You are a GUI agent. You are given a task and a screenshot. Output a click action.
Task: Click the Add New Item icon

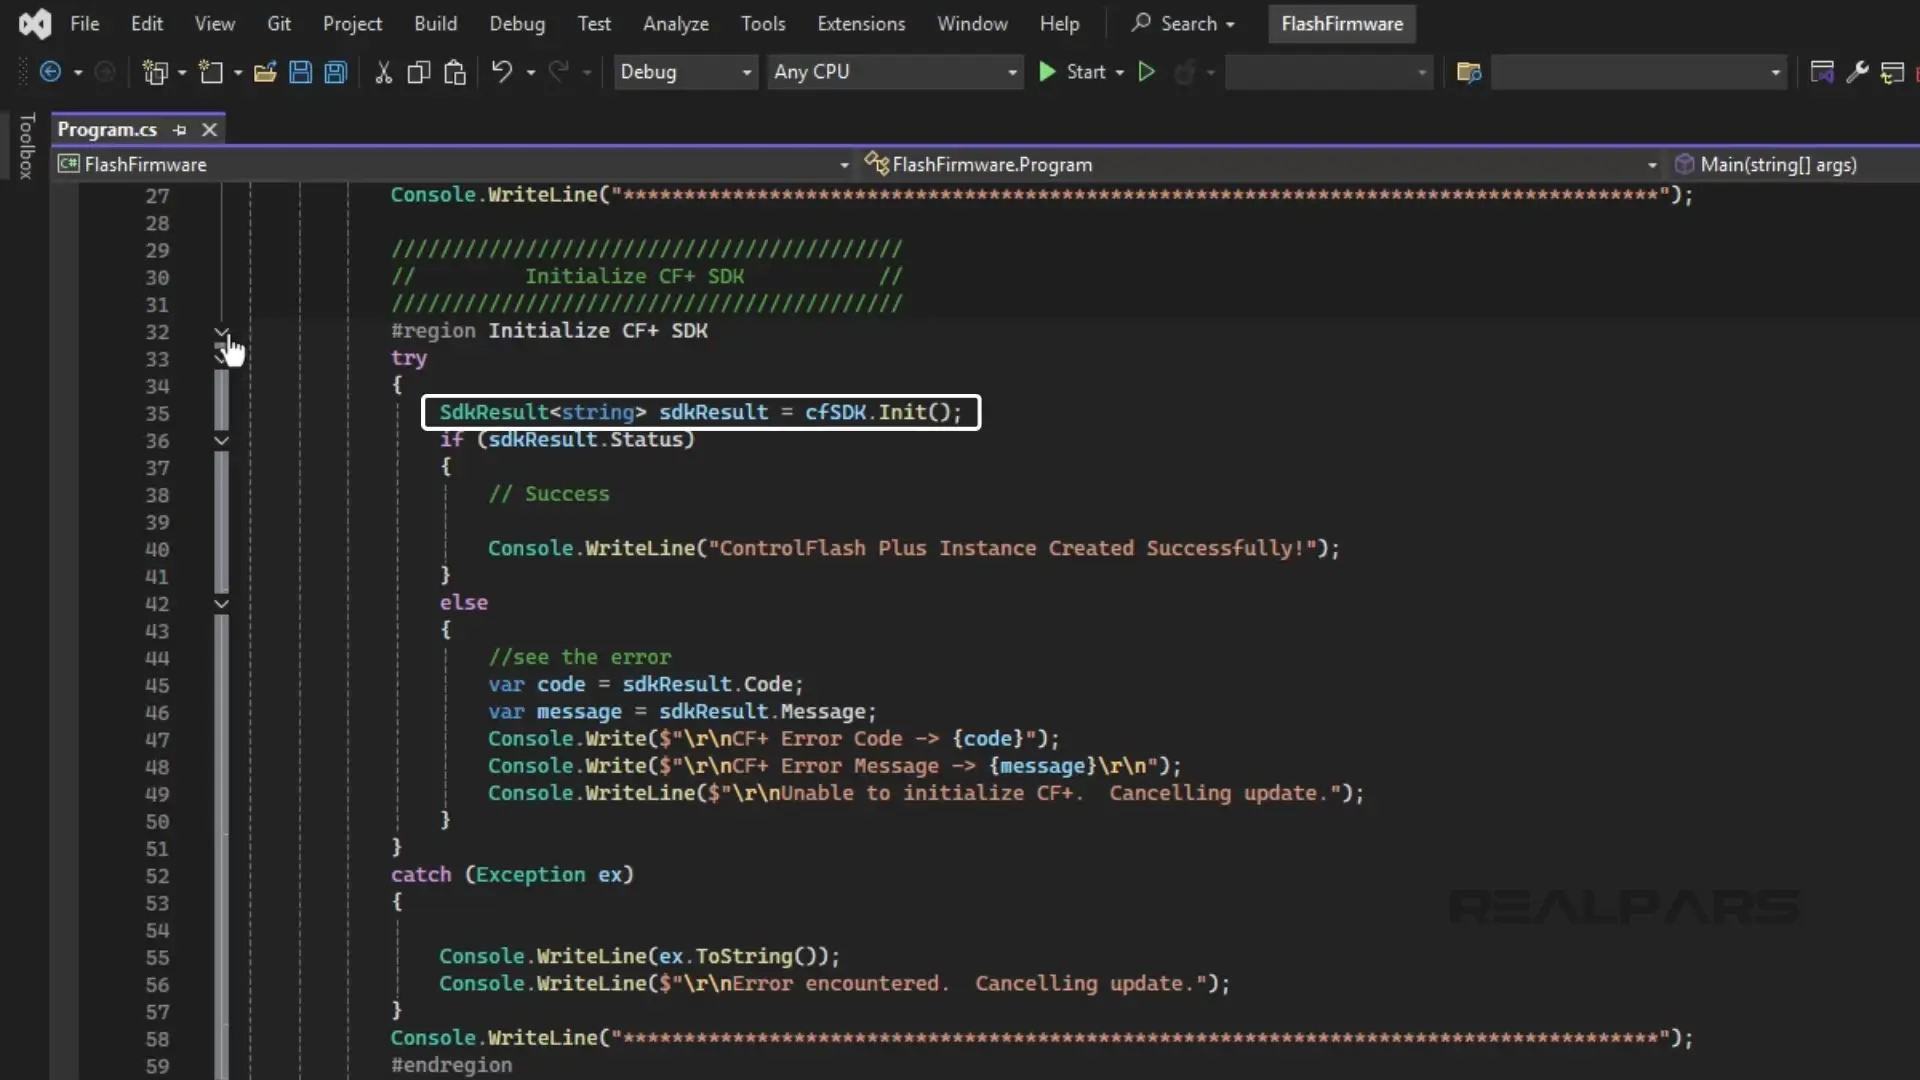tap(211, 72)
